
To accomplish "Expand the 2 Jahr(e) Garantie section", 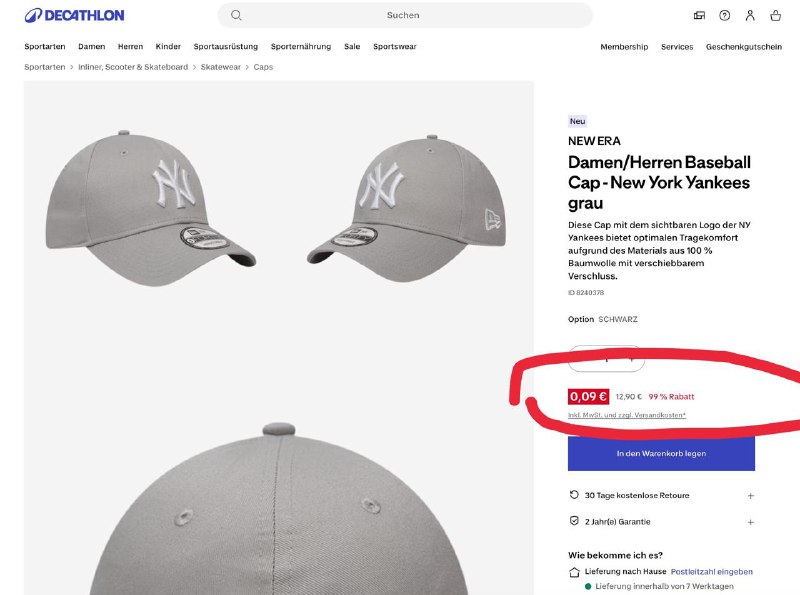I will (x=751, y=521).
